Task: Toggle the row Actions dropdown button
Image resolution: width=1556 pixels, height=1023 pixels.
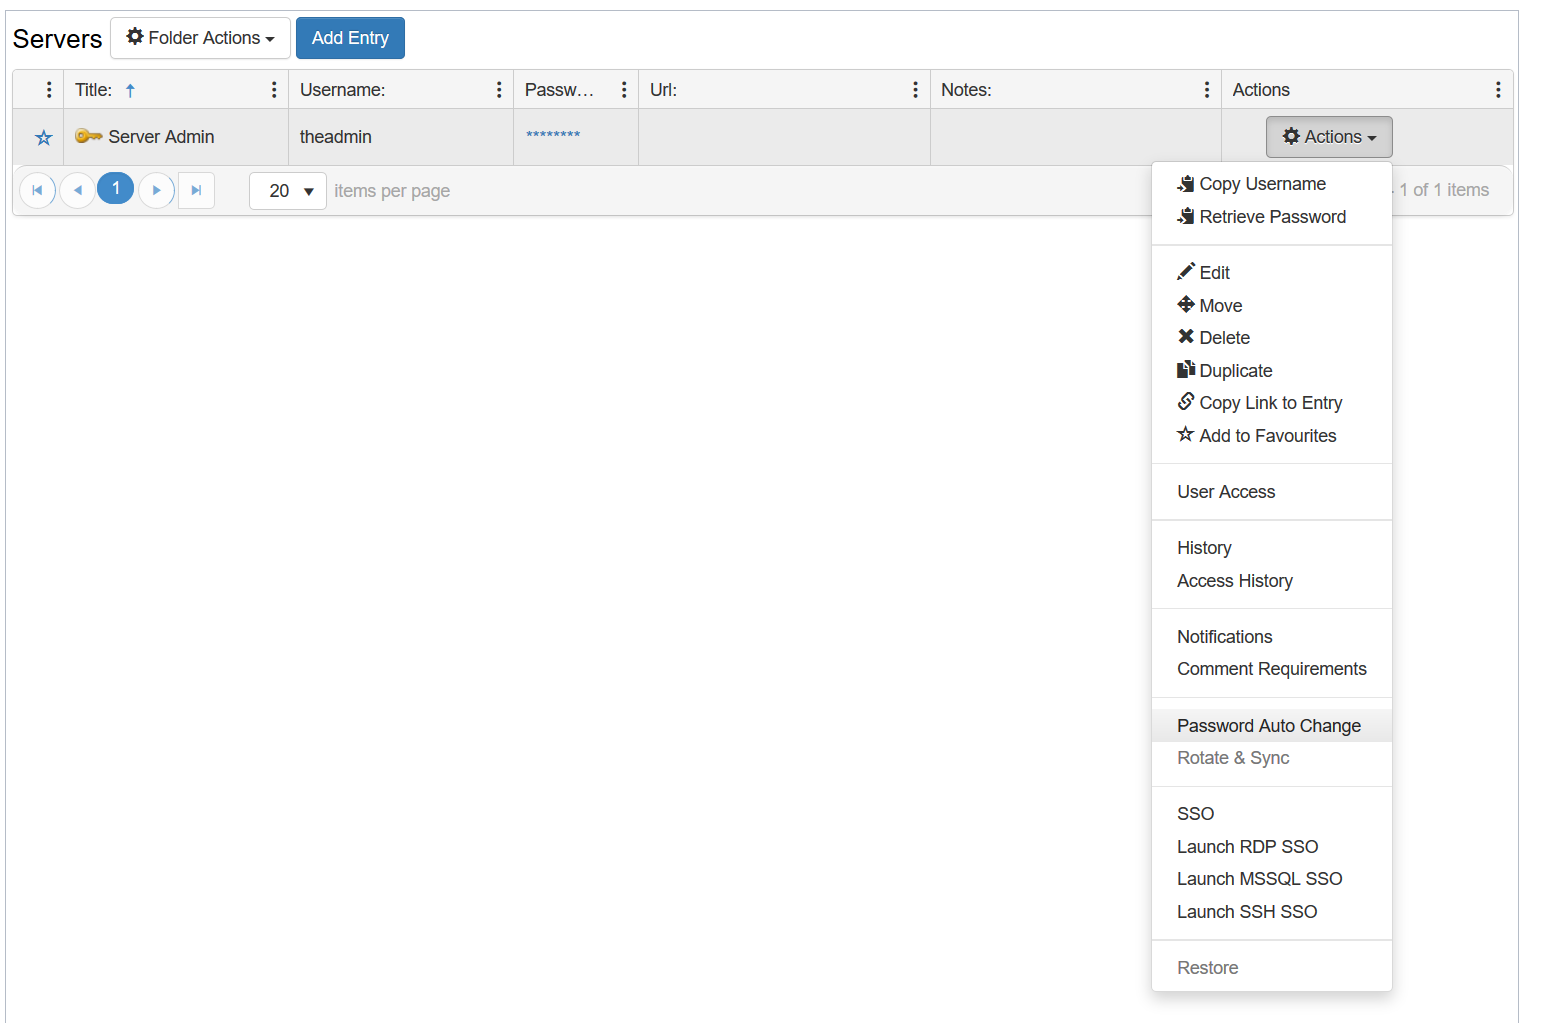Action: pos(1329,137)
